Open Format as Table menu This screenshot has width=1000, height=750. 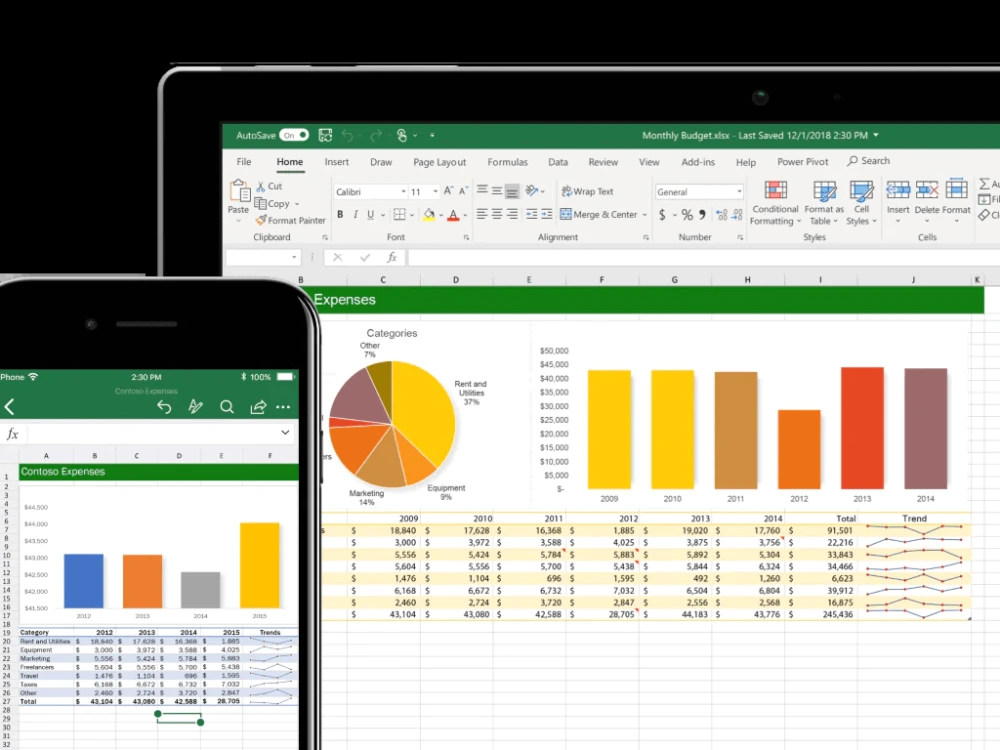pos(824,203)
